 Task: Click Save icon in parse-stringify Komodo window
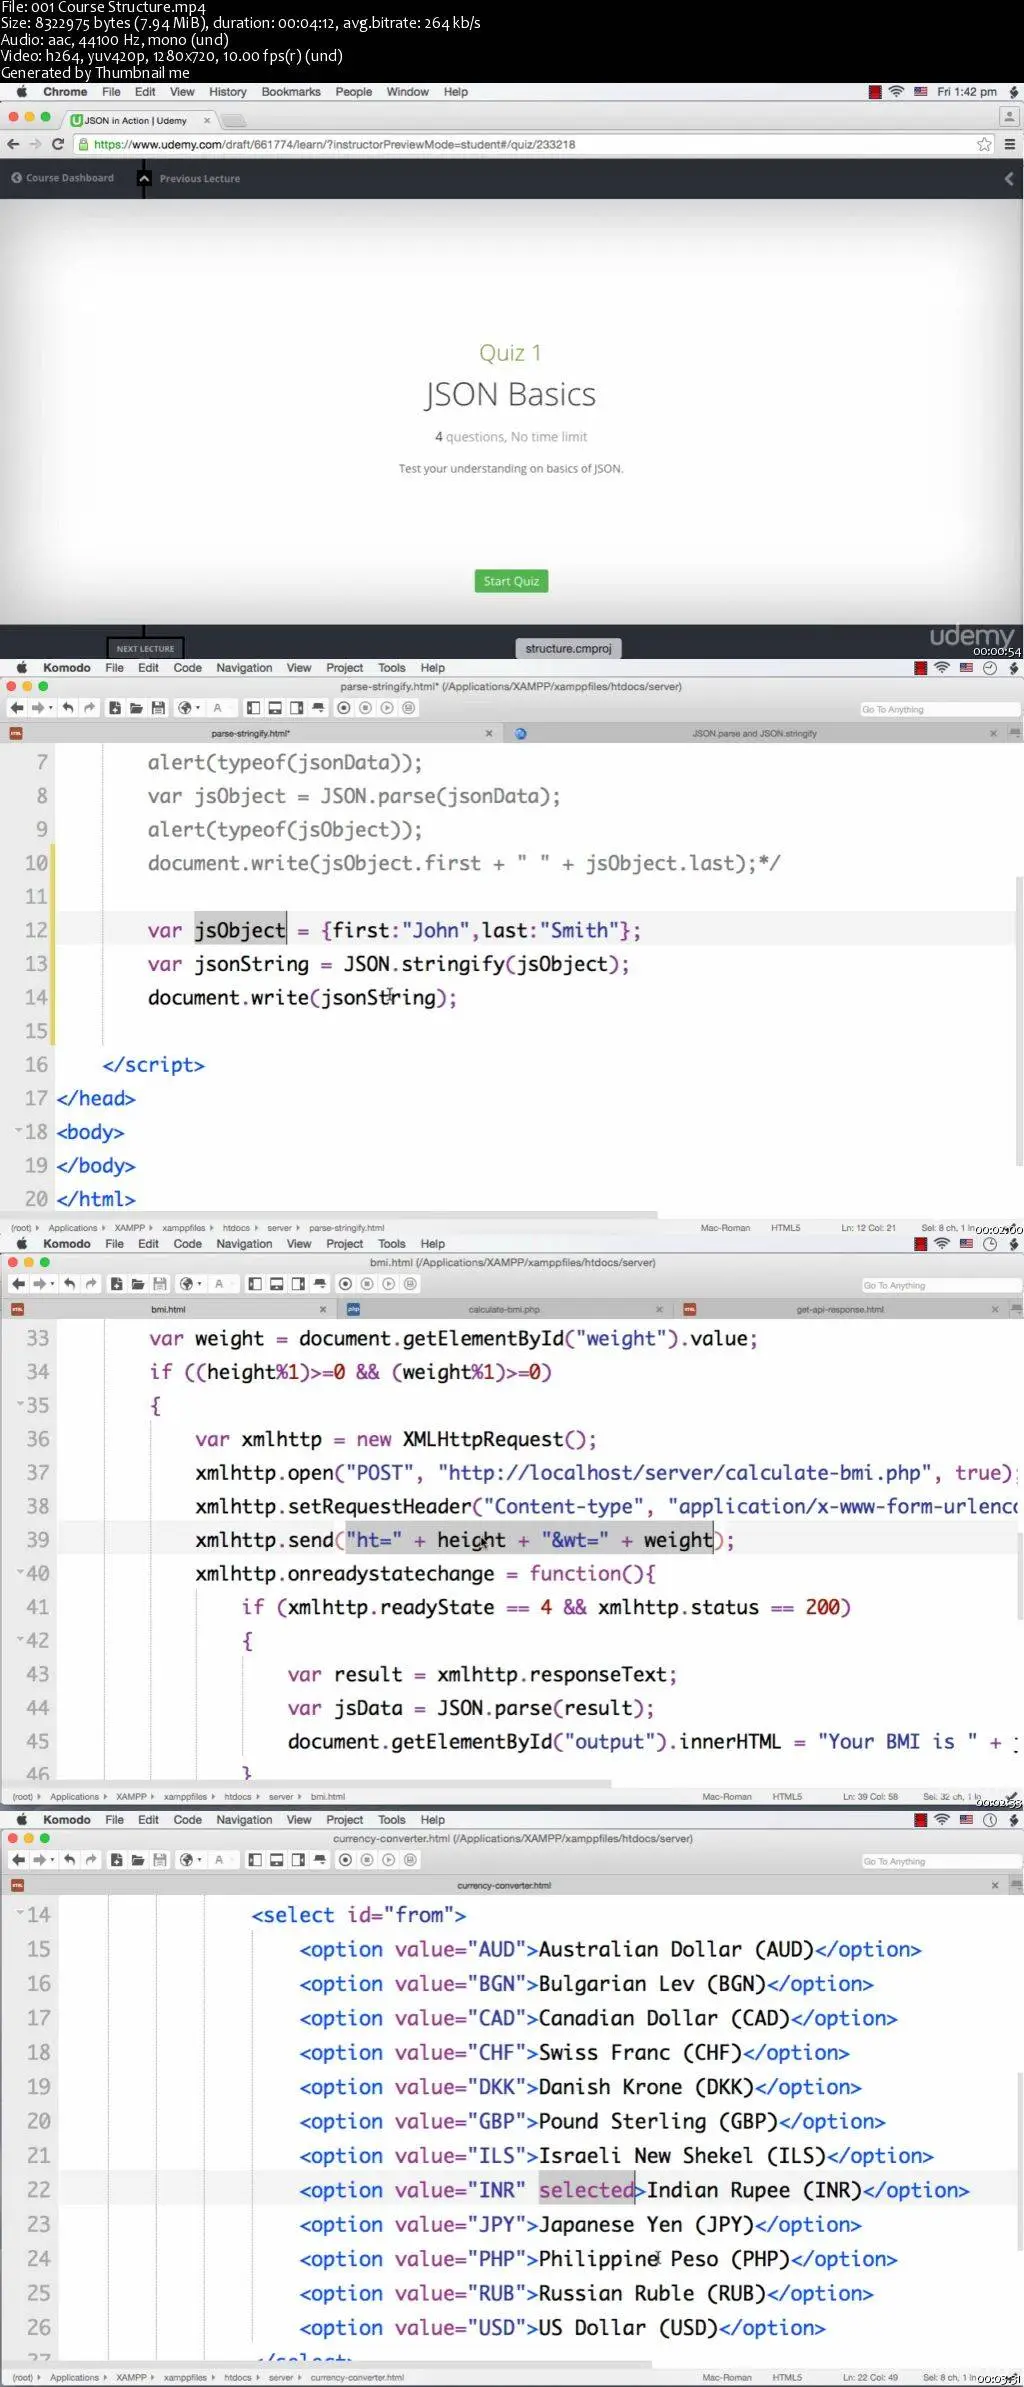[158, 708]
